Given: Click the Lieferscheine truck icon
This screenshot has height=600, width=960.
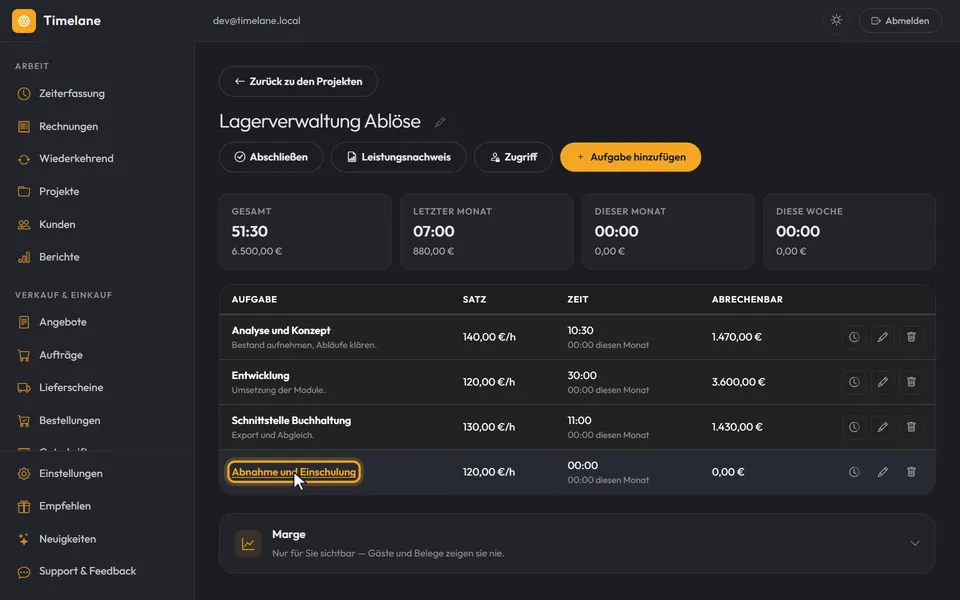Looking at the screenshot, I should (x=24, y=388).
